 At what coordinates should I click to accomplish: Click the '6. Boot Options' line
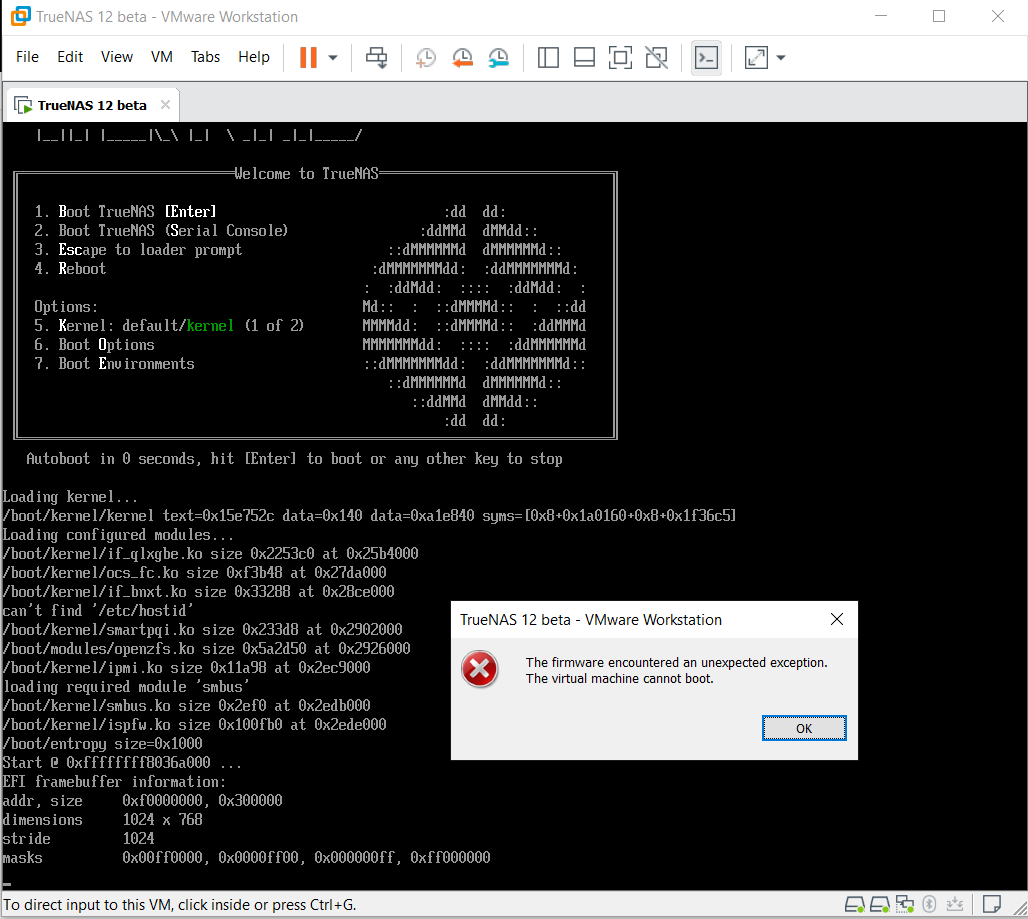(94, 345)
